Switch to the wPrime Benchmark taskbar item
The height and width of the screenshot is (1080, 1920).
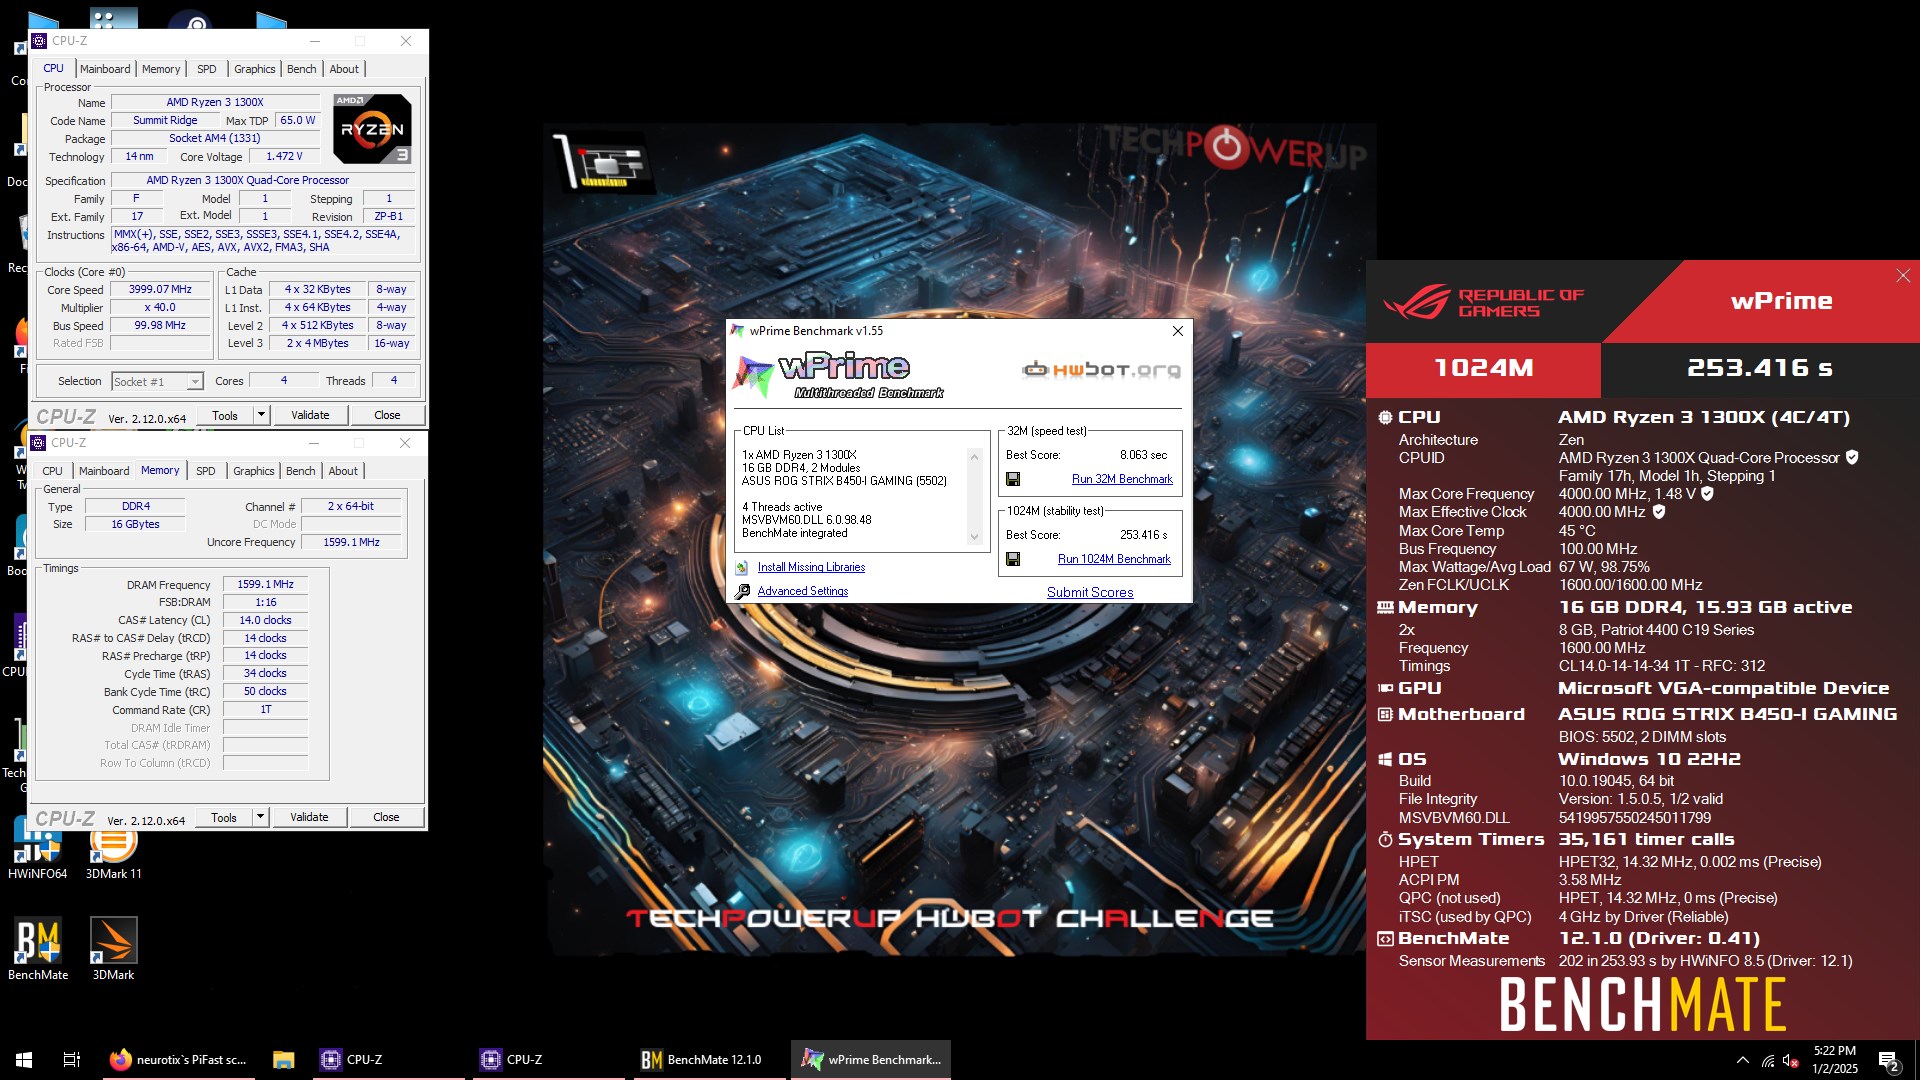[x=871, y=1060]
